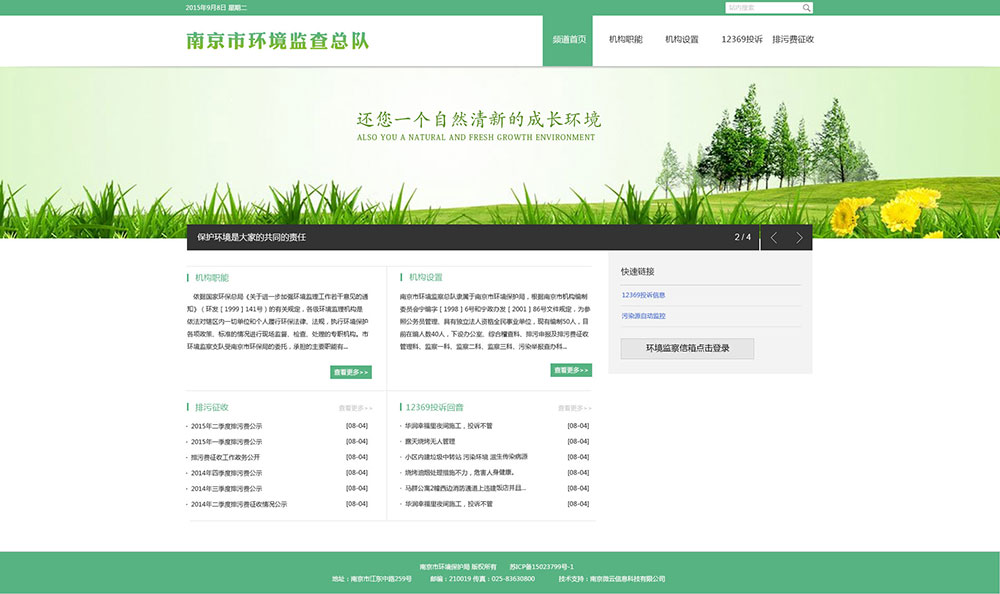Open the 频道首页 navigation tab
Image resolution: width=1000 pixels, height=594 pixels.
coord(569,40)
